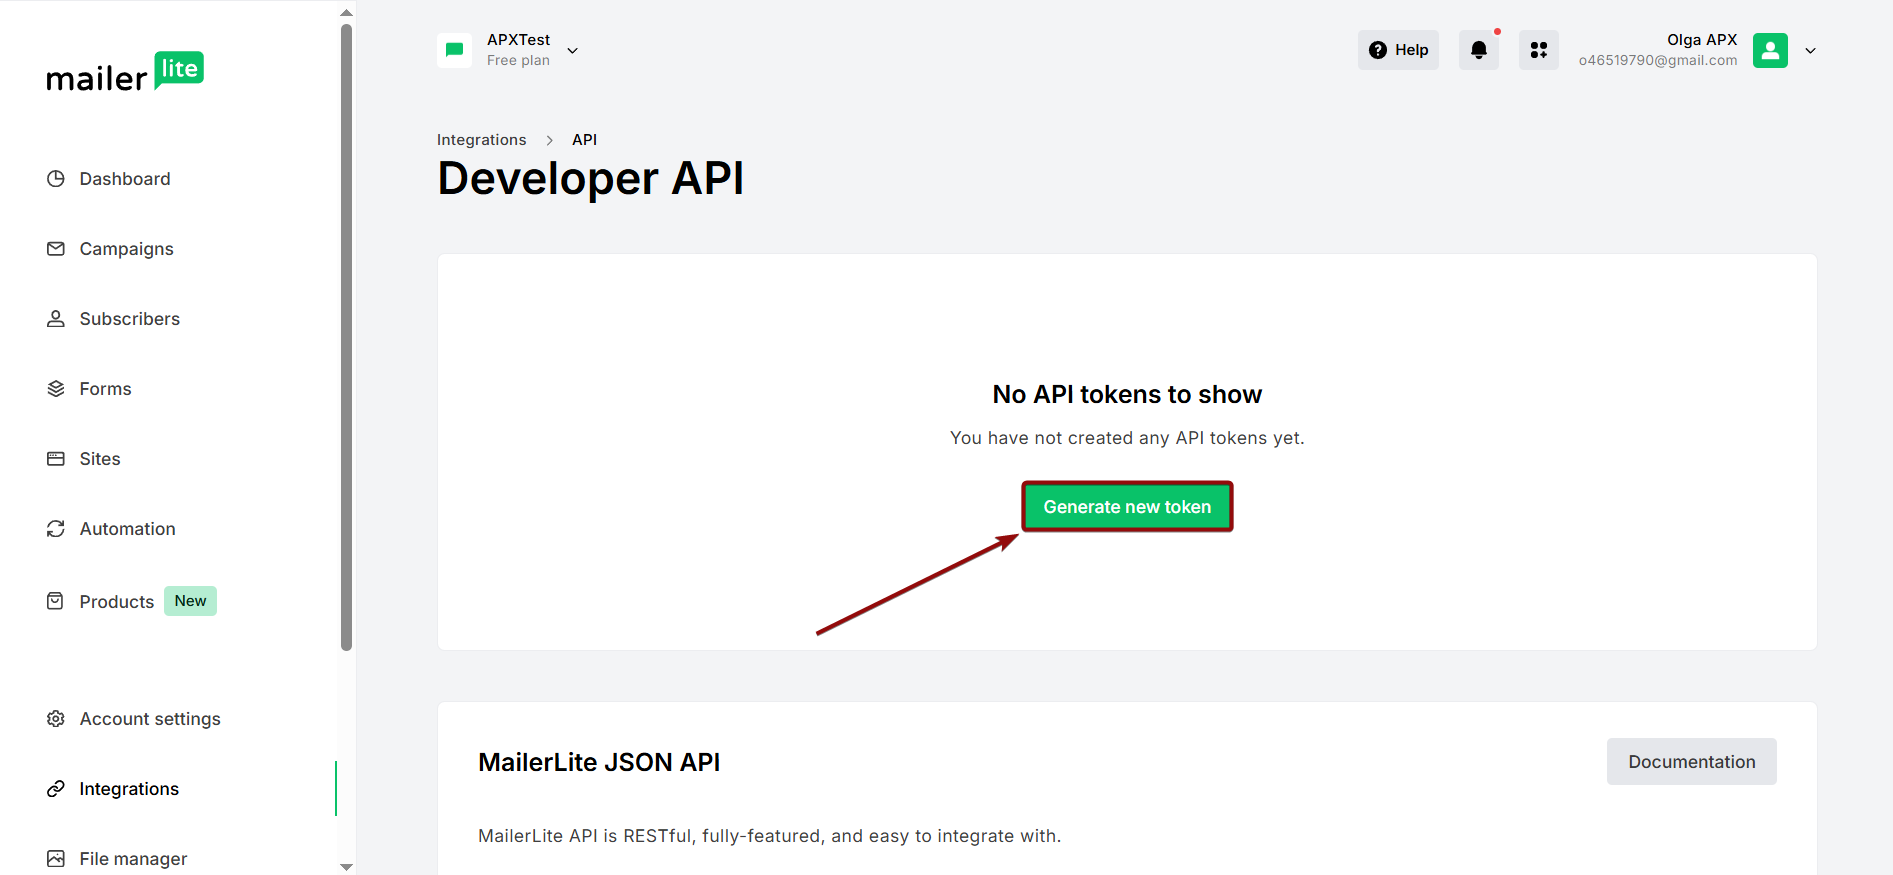1893x875 pixels.
Task: Open Sites in the sidebar
Action: point(100,459)
